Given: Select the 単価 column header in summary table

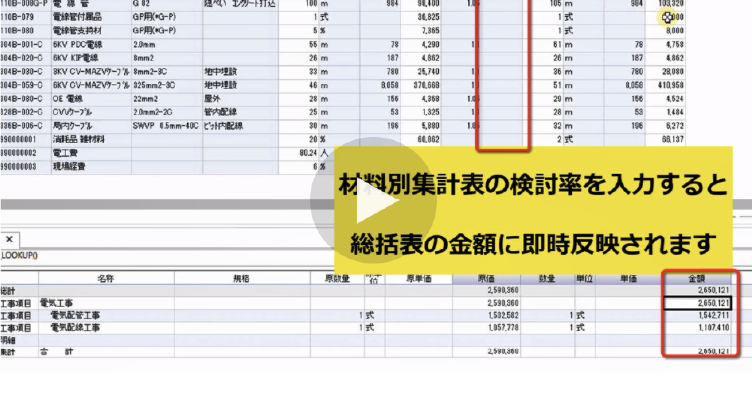Looking at the screenshot, I should coord(628,279).
